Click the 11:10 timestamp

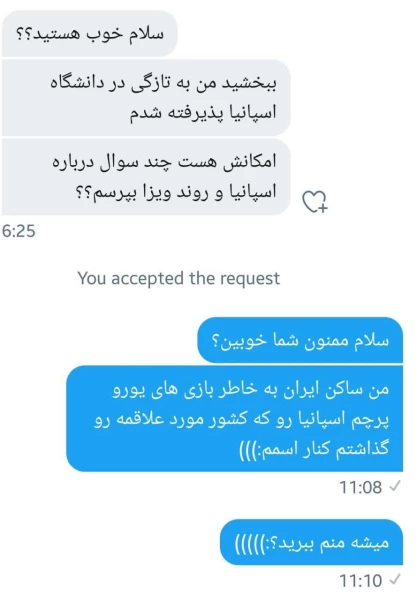point(361,580)
